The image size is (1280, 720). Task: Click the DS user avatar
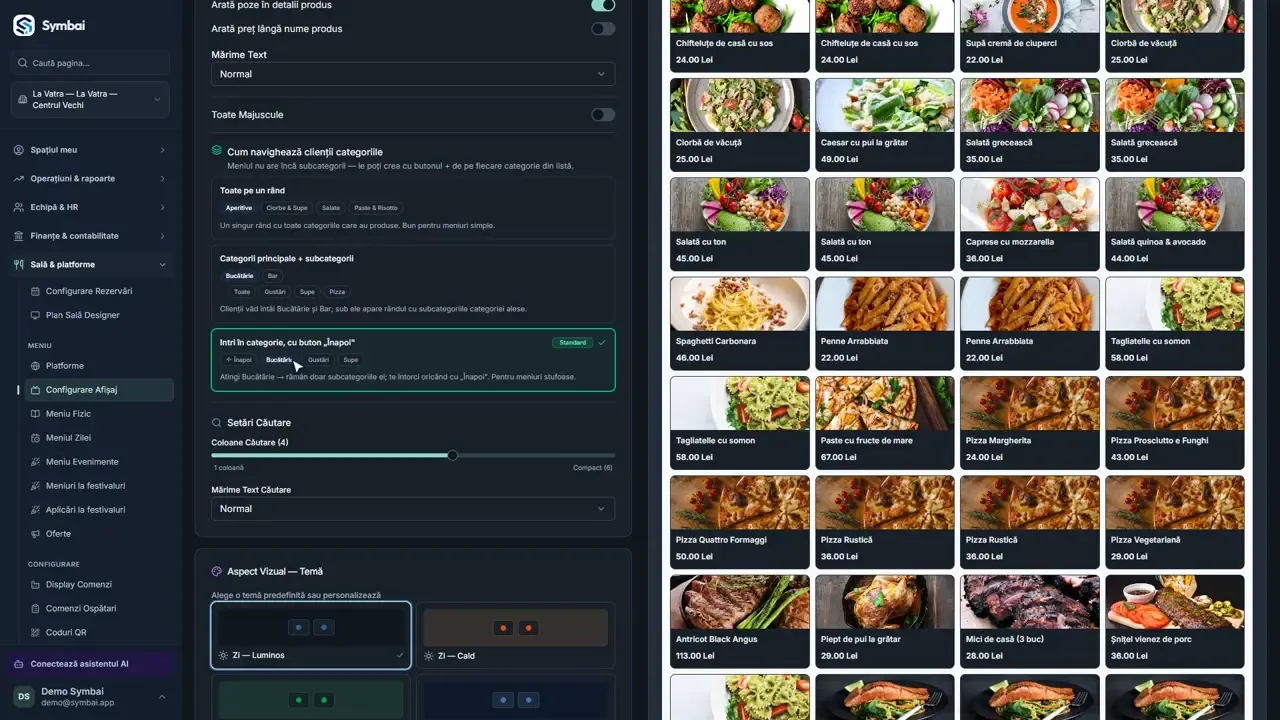coord(23,697)
